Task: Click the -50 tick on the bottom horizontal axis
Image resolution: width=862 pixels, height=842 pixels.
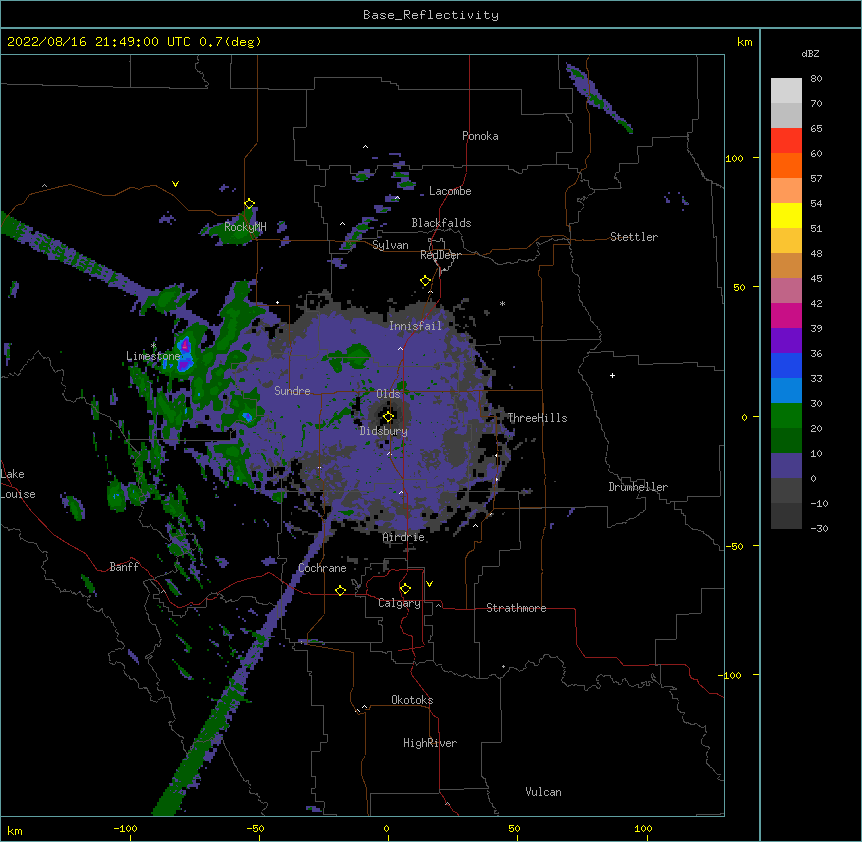Action: coord(255,828)
